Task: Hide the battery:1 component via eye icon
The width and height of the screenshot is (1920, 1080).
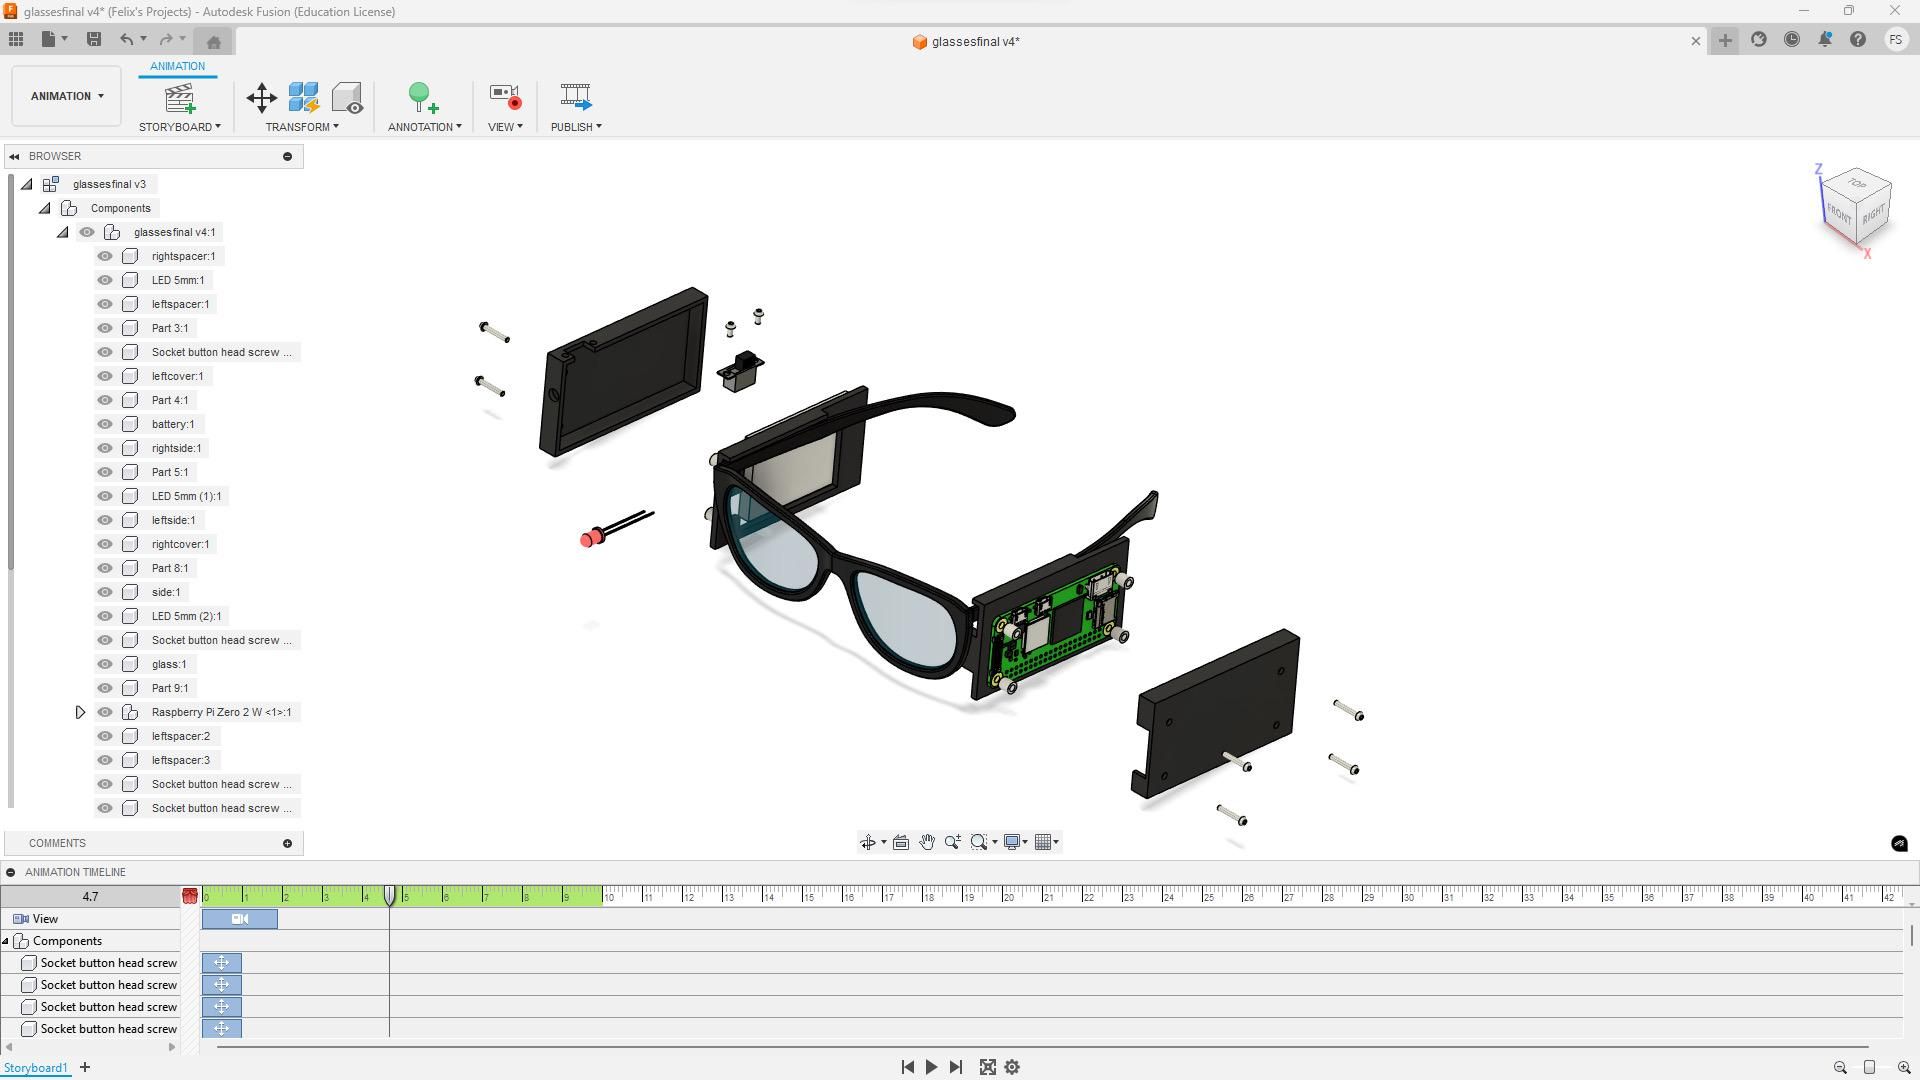Action: [x=105, y=424]
